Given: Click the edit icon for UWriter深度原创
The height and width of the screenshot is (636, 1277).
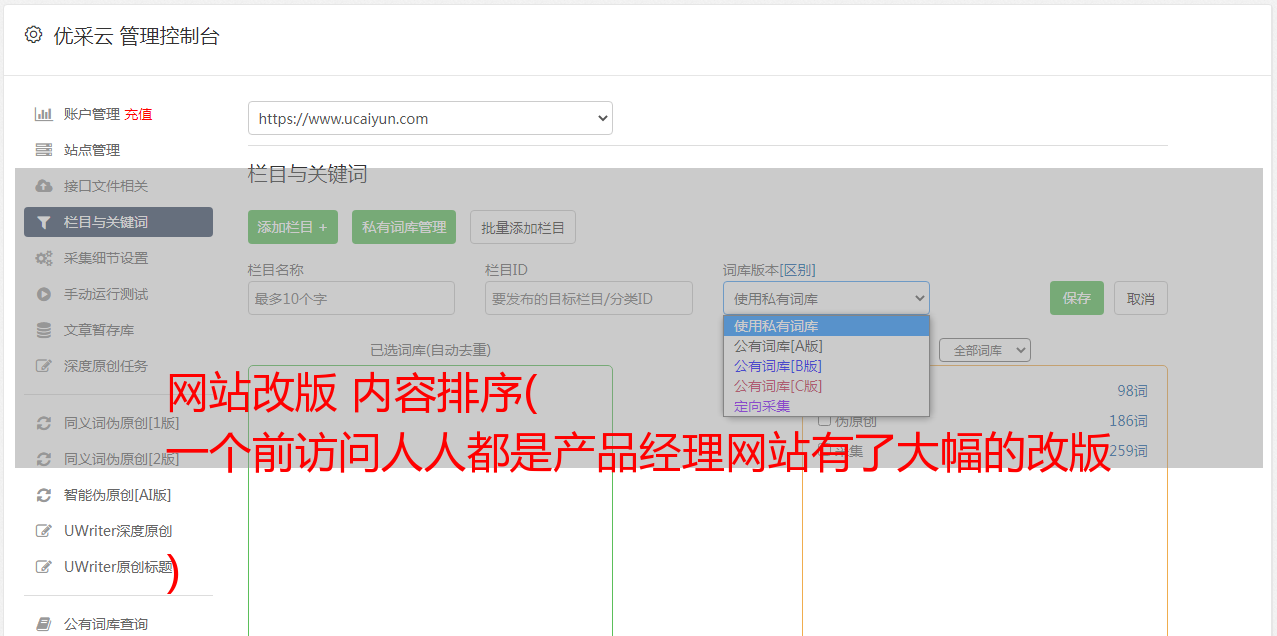Looking at the screenshot, I should 44,531.
